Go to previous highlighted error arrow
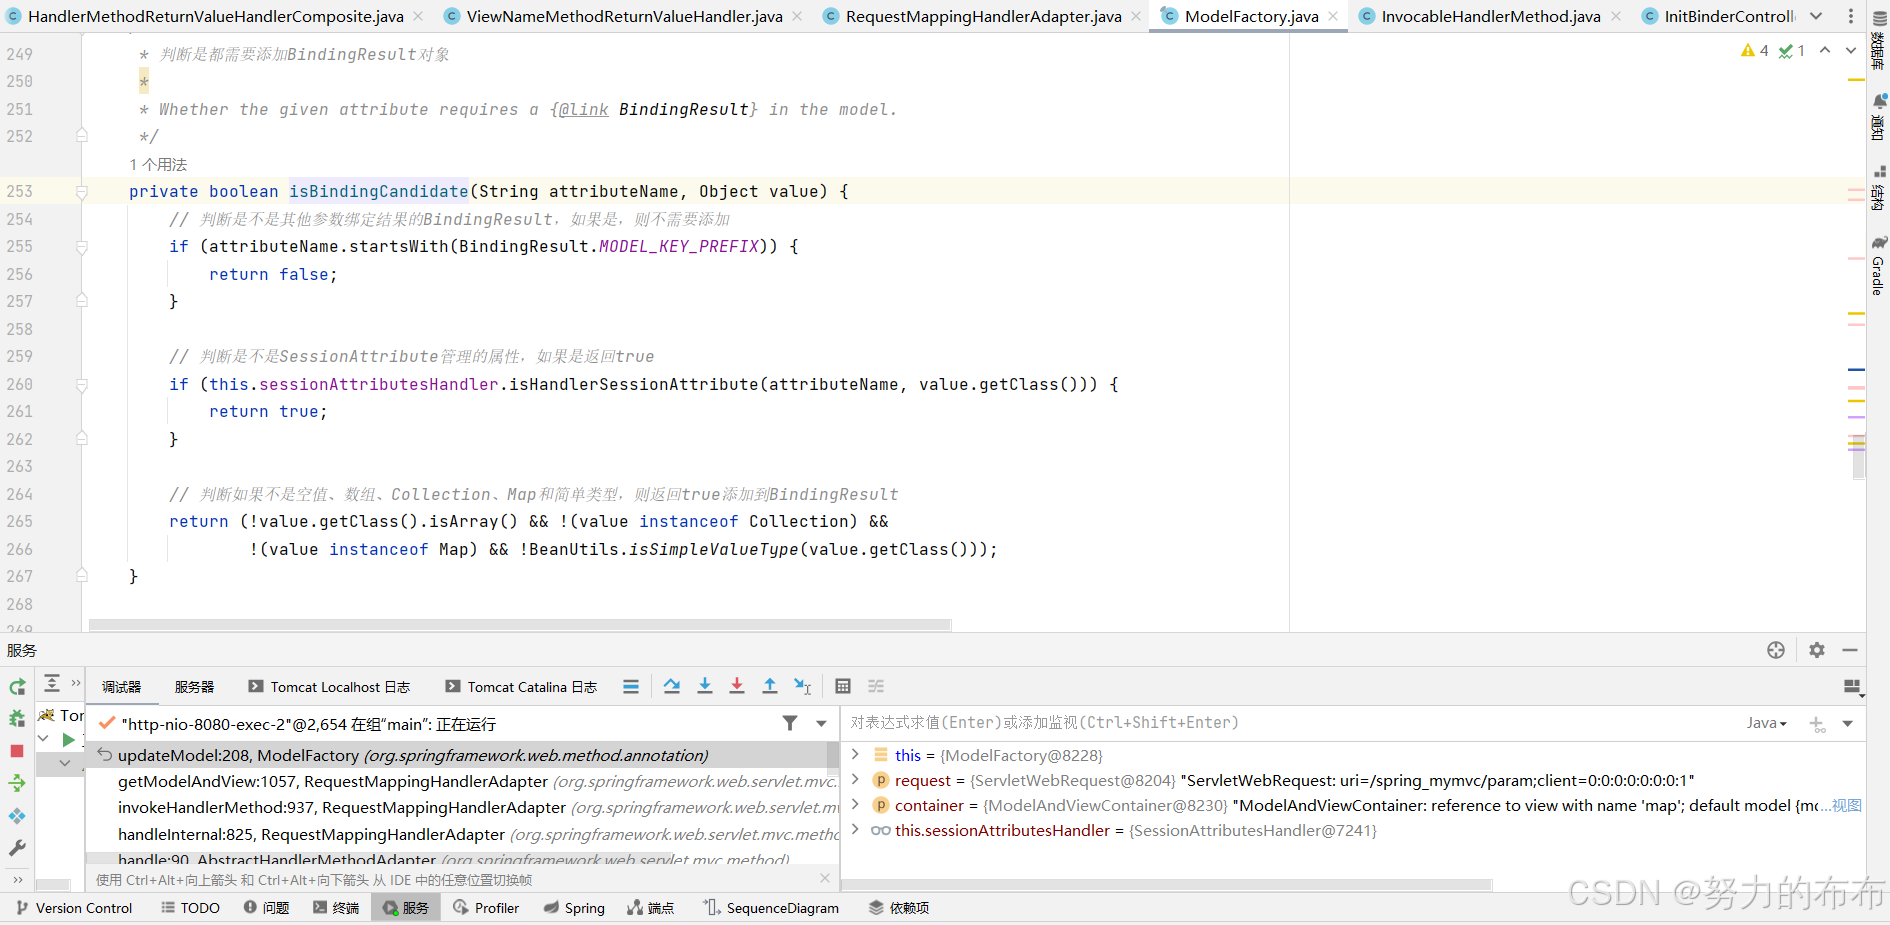Image resolution: width=1890 pixels, height=925 pixels. click(x=1825, y=50)
